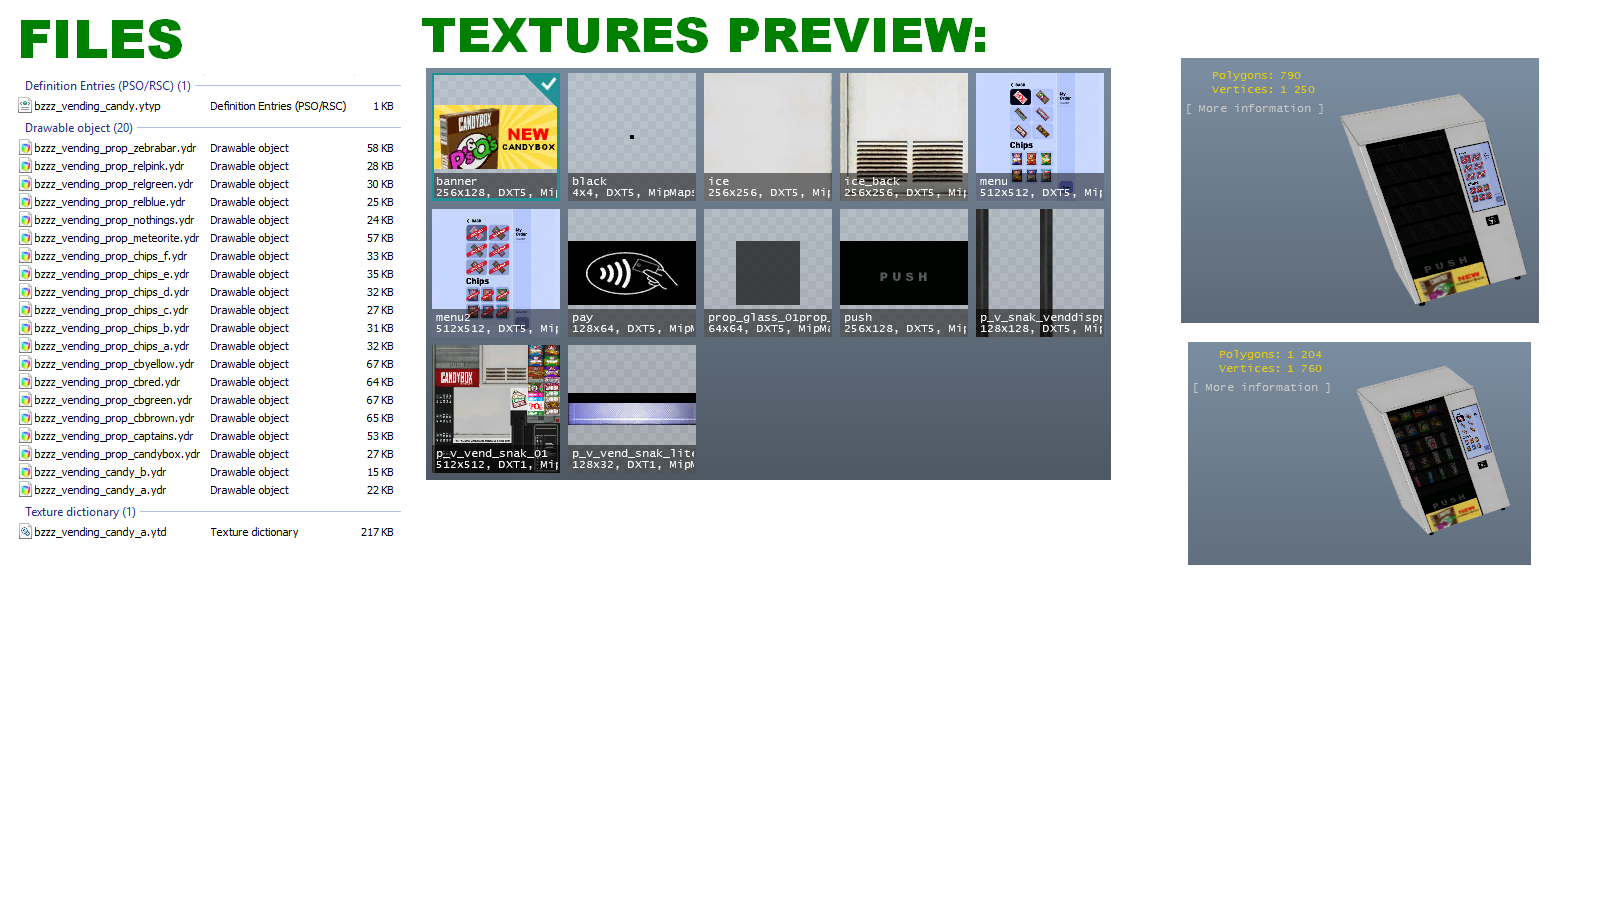1600x900 pixels.
Task: Toggle the checkmark on banner texture
Action: (x=548, y=85)
